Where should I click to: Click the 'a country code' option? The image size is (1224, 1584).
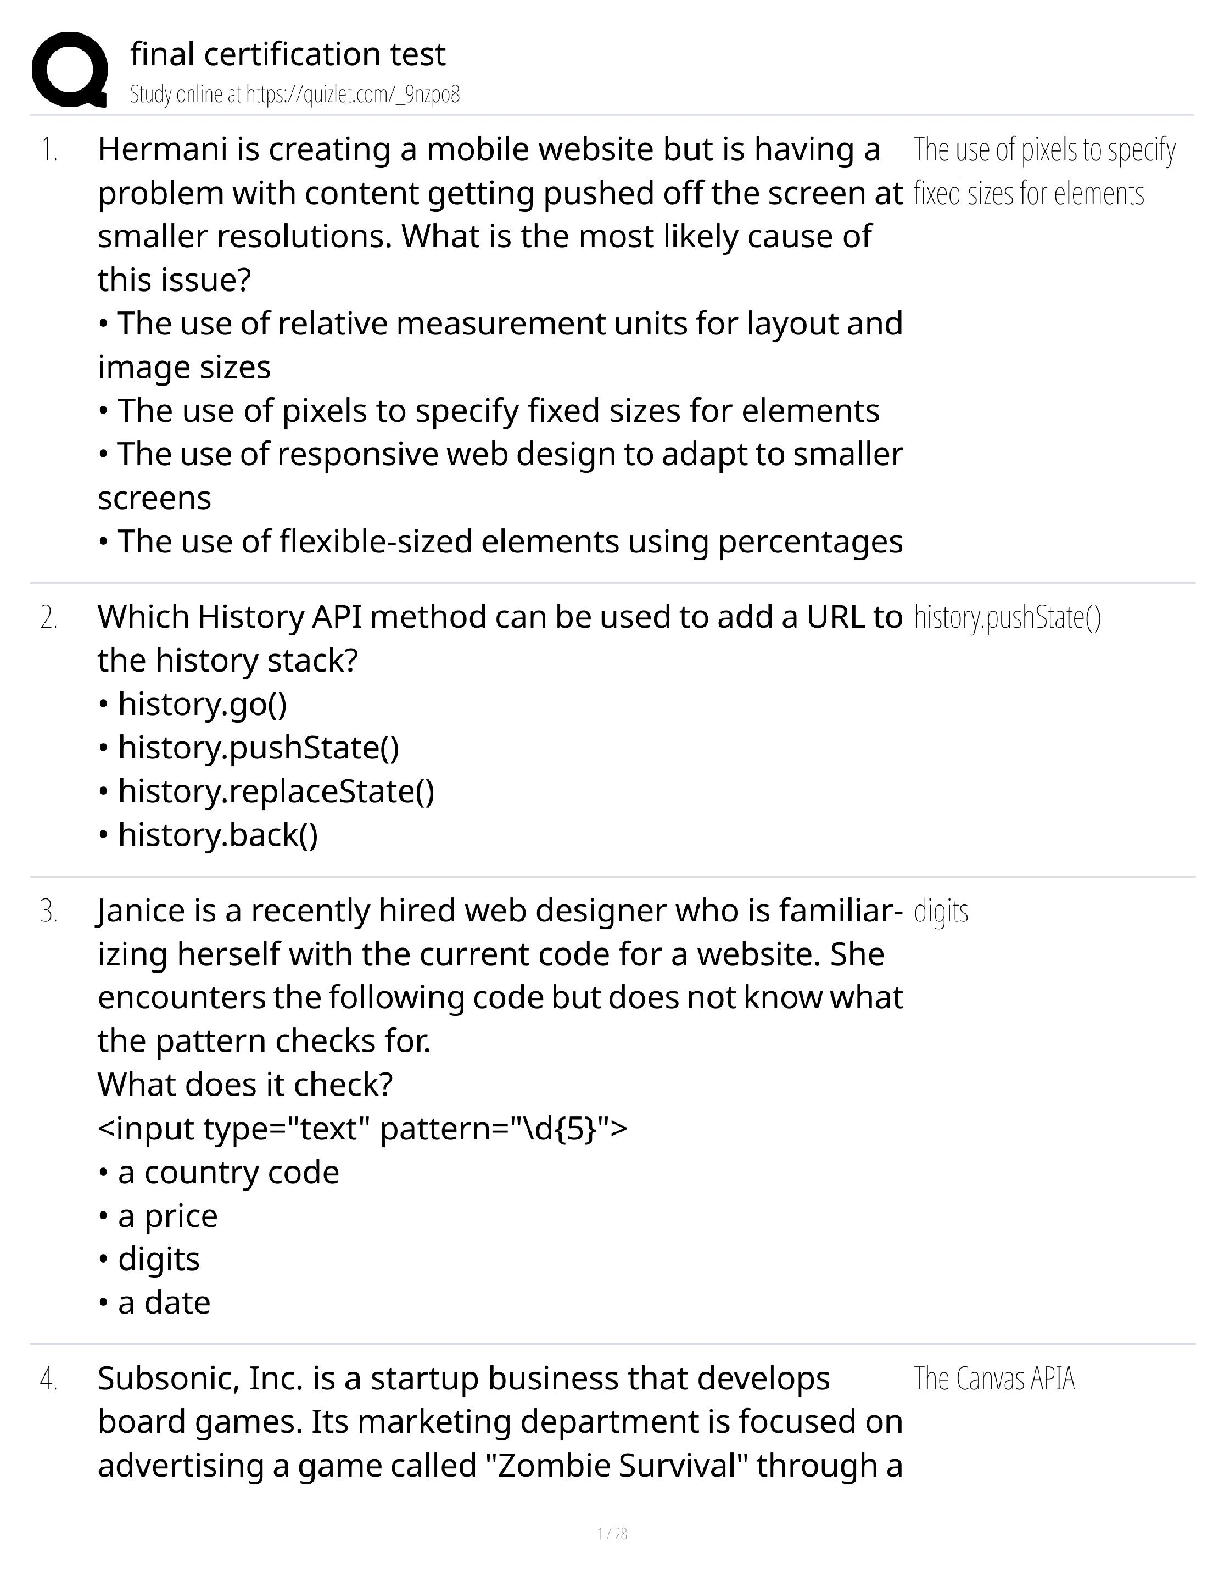(219, 1172)
